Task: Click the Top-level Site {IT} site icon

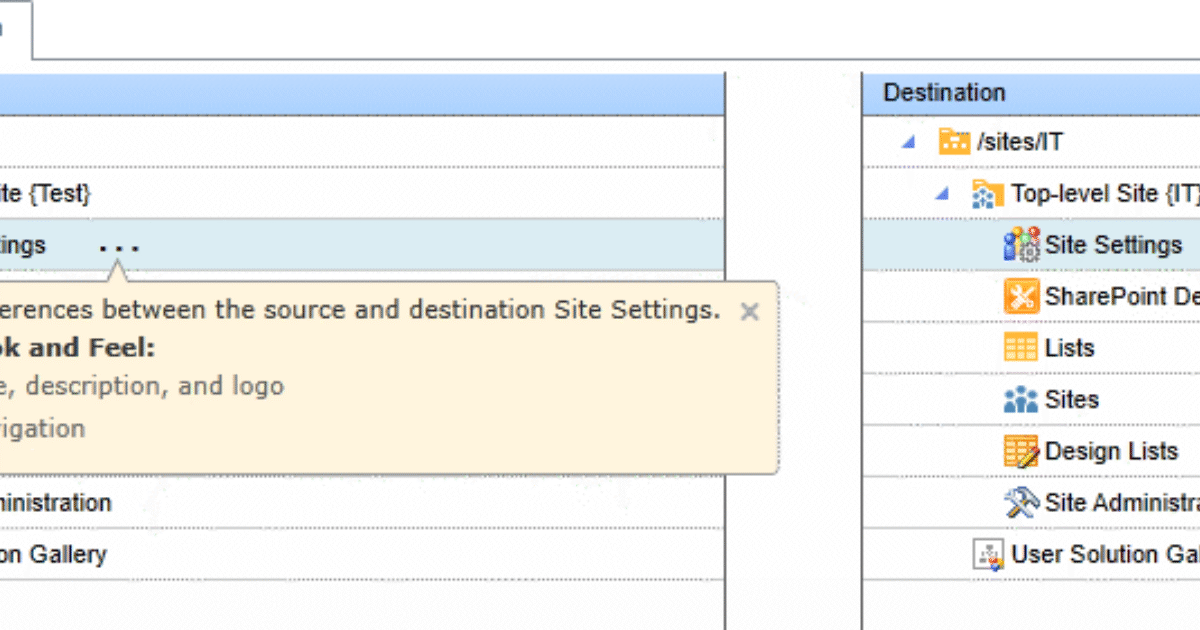Action: tap(988, 193)
